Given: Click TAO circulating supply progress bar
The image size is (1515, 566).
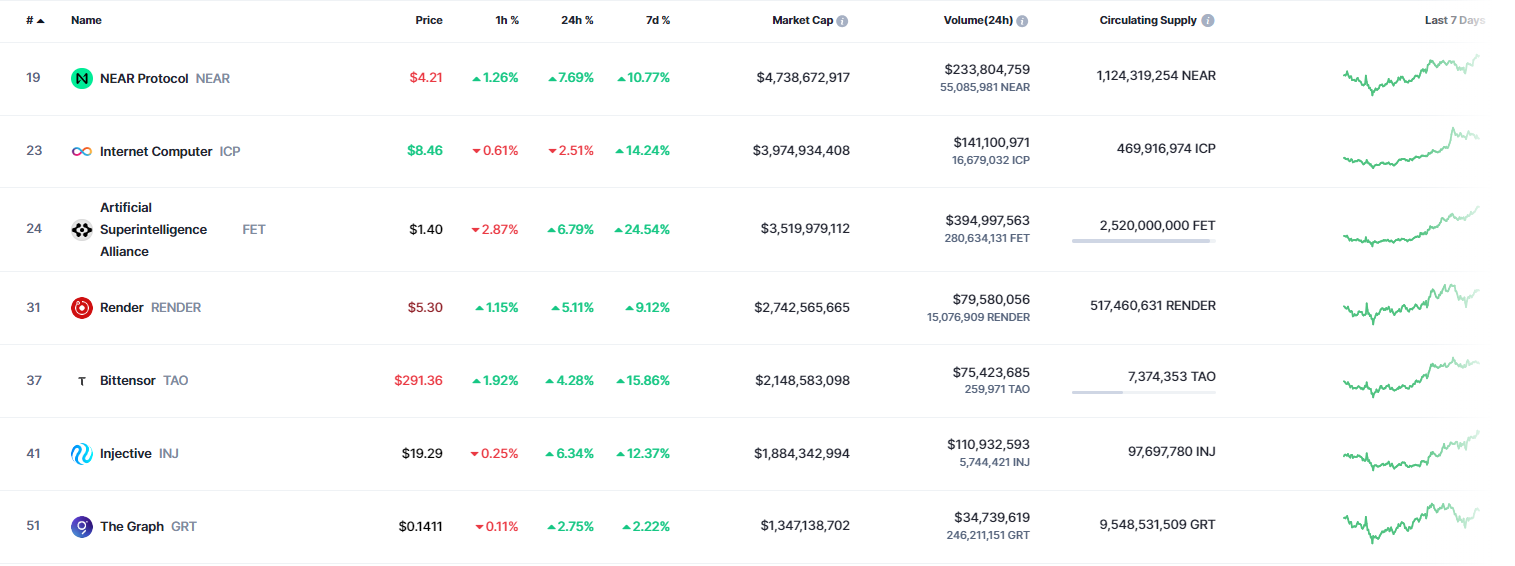Looking at the screenshot, I should coord(1144,392).
